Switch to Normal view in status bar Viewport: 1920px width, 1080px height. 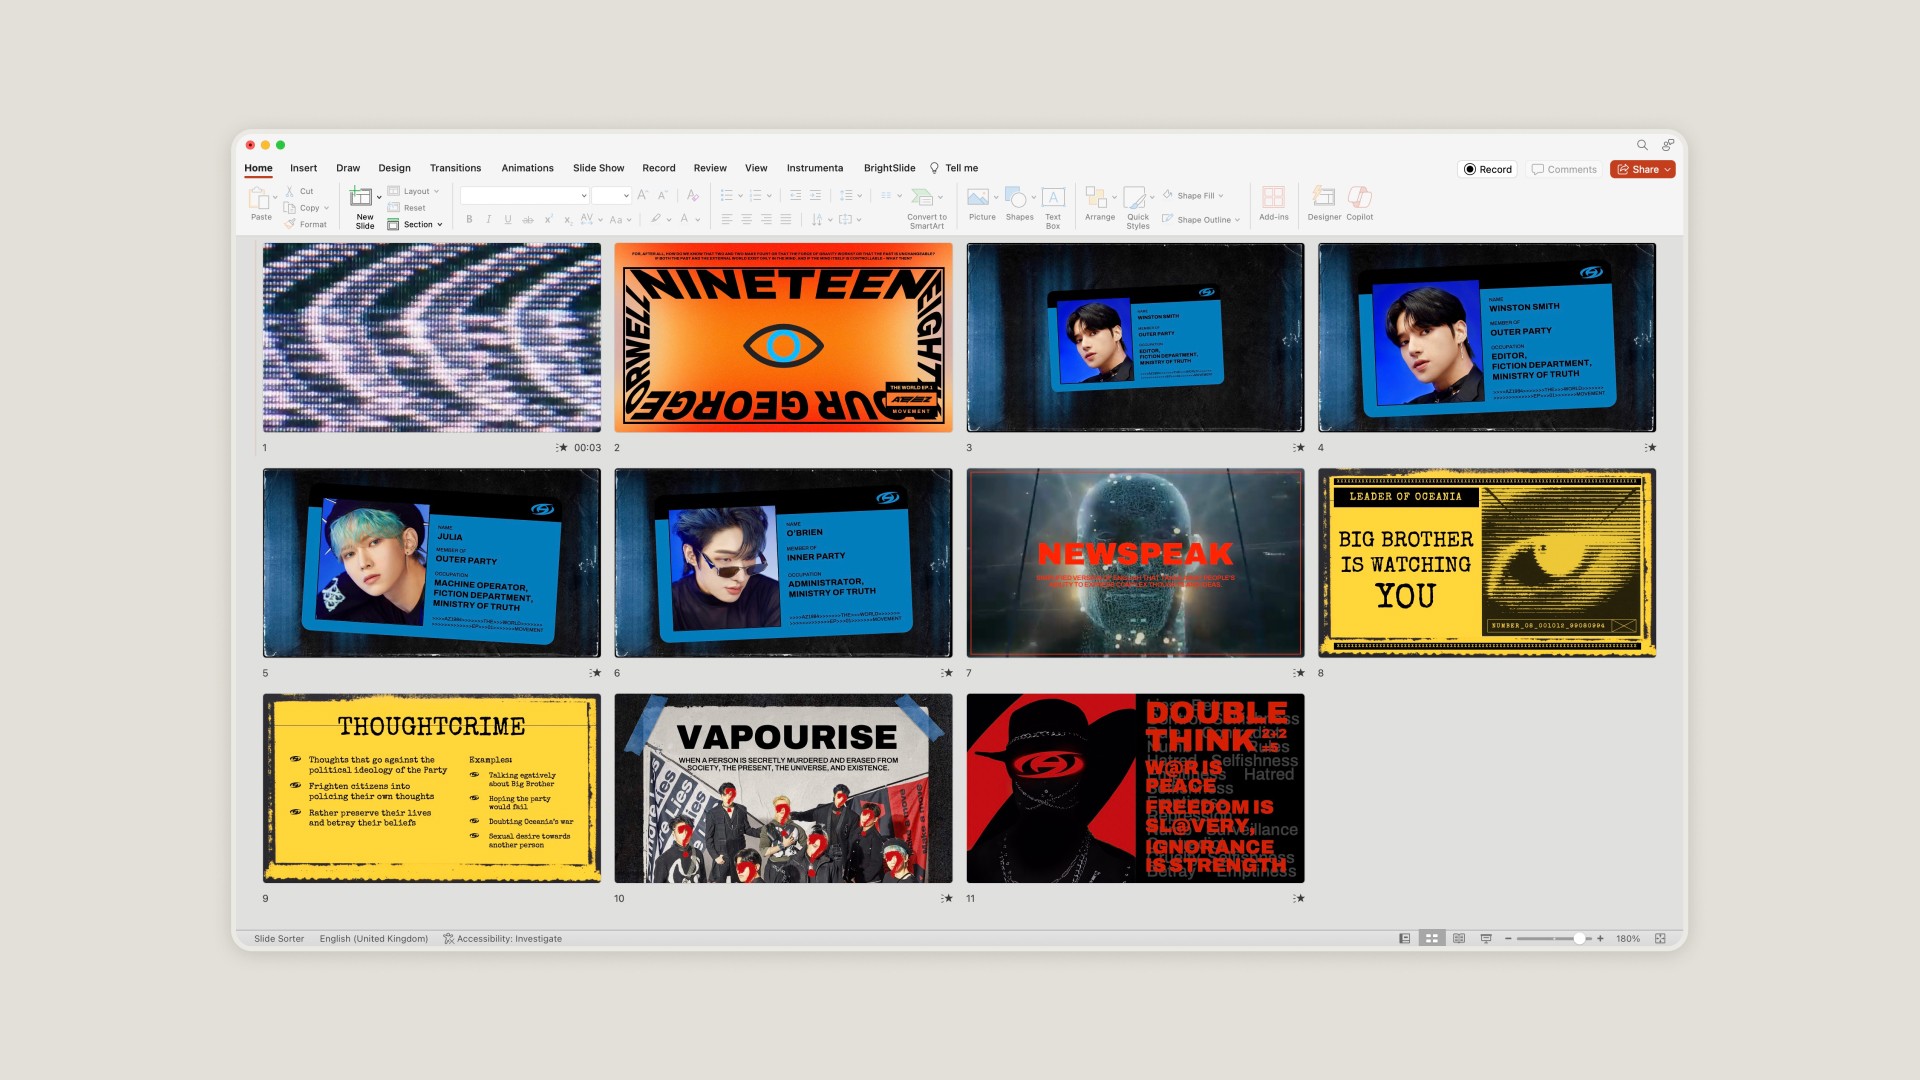1404,939
